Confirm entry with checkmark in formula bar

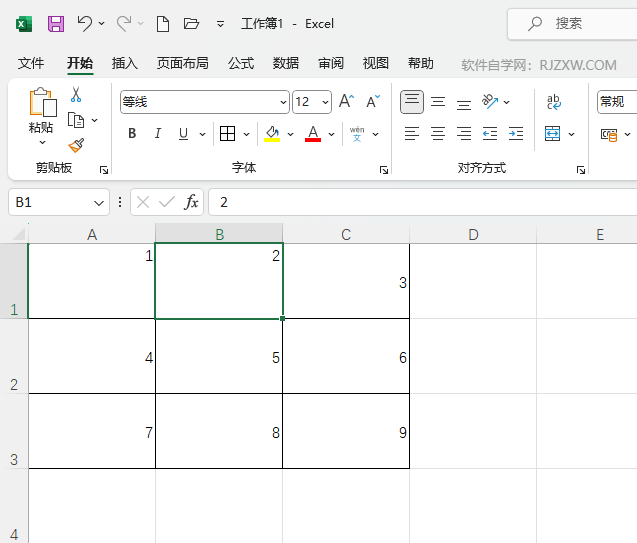pos(167,201)
